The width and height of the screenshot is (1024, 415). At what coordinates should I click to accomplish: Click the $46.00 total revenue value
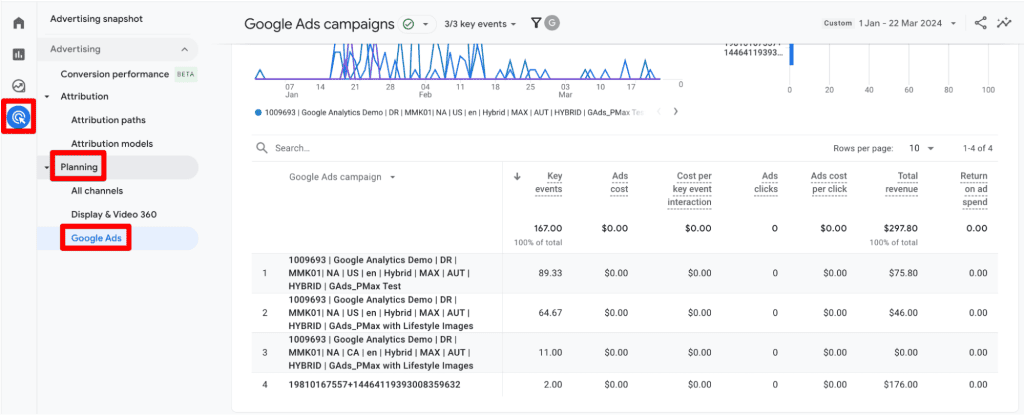tap(903, 313)
